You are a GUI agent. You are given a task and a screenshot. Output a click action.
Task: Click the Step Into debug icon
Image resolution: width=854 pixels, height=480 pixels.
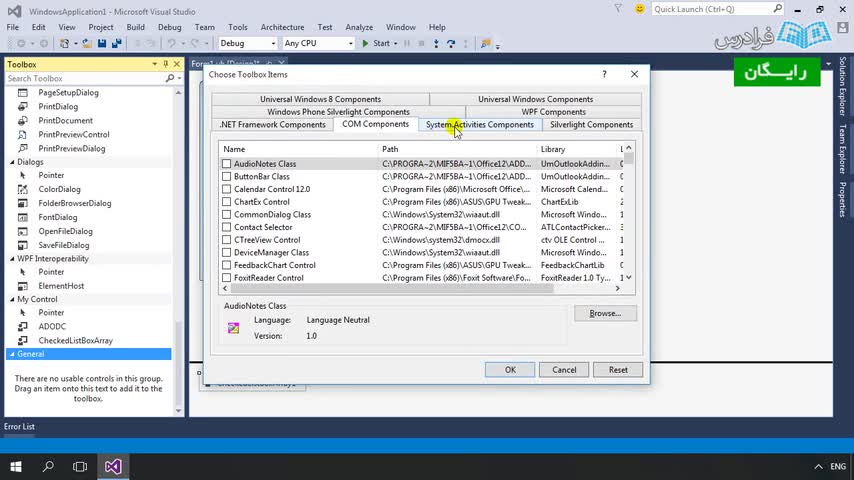[436, 43]
